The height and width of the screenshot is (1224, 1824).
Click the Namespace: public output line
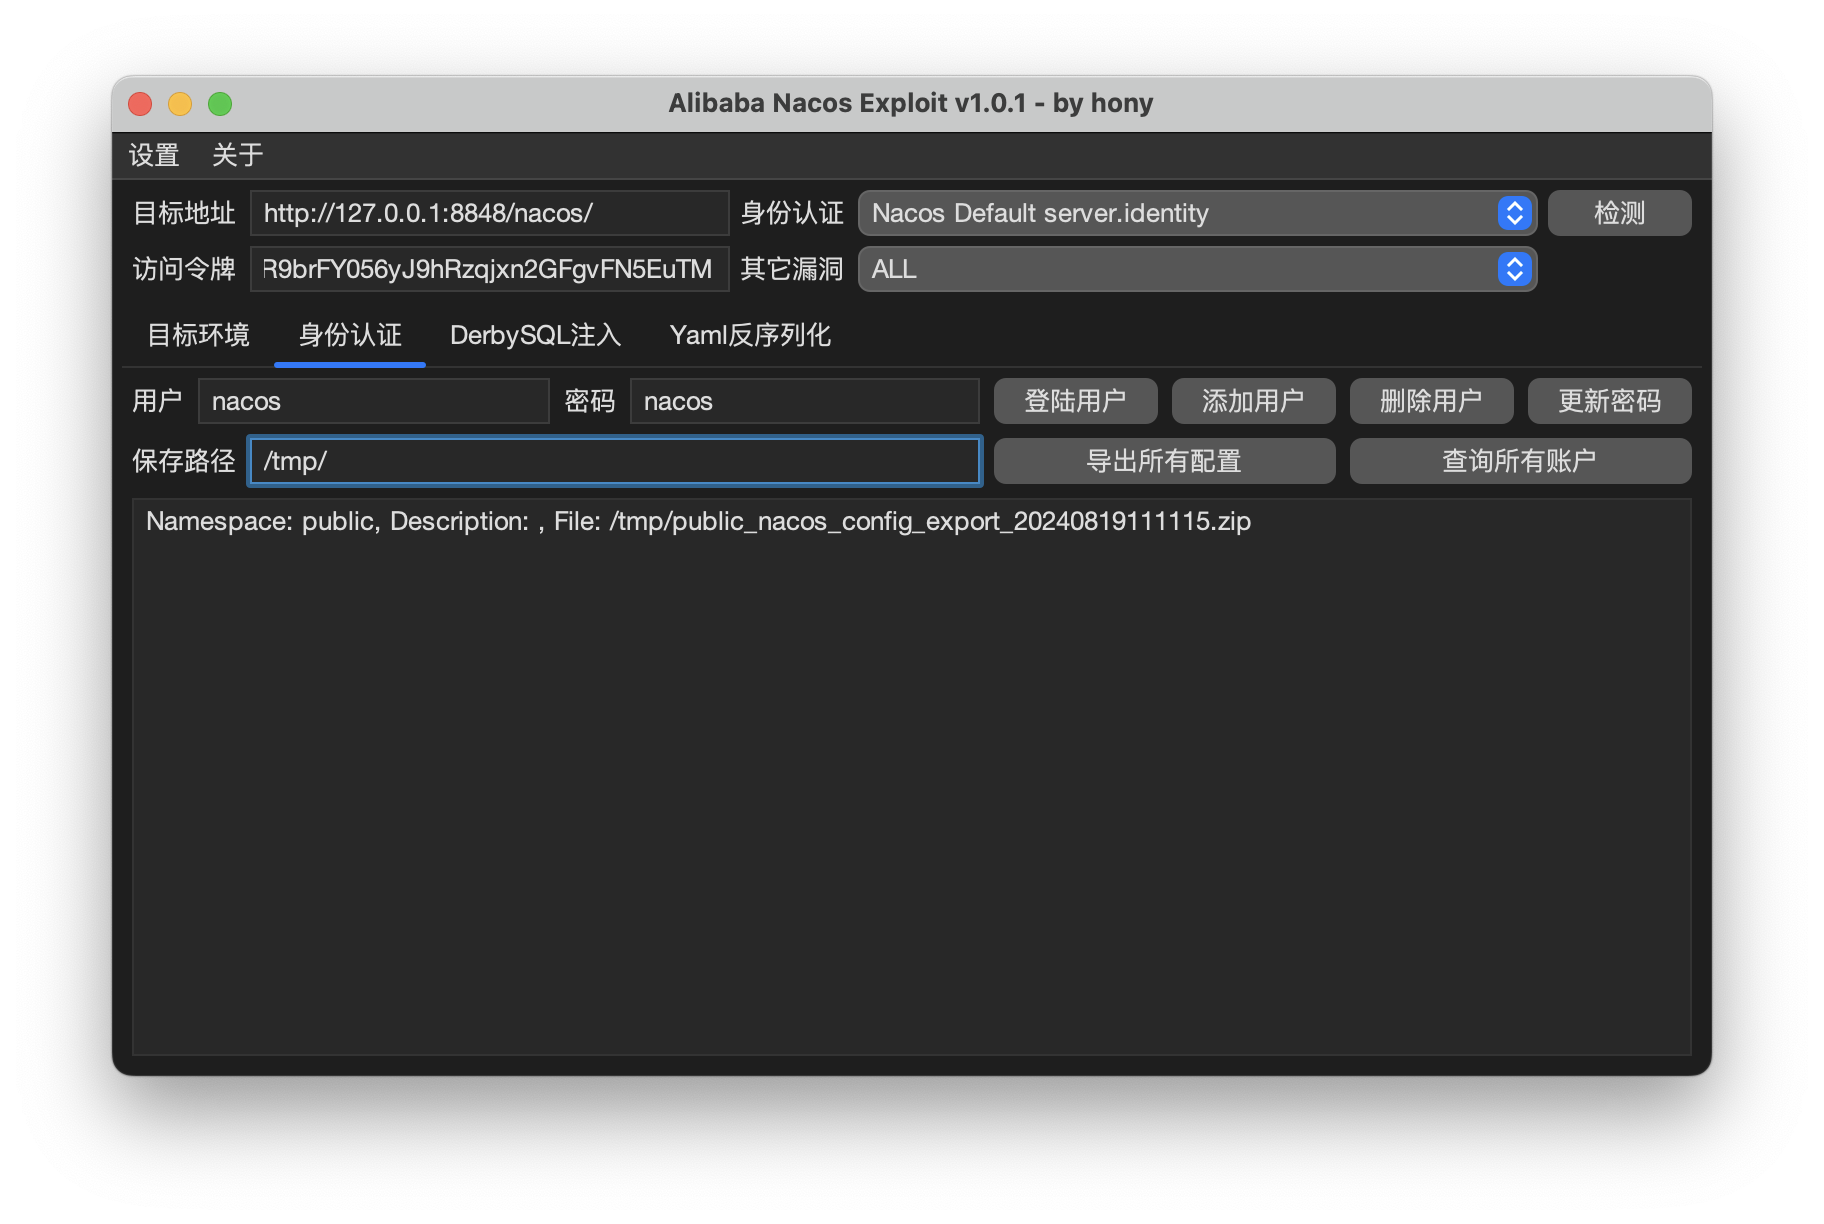pyautogui.click(x=698, y=521)
